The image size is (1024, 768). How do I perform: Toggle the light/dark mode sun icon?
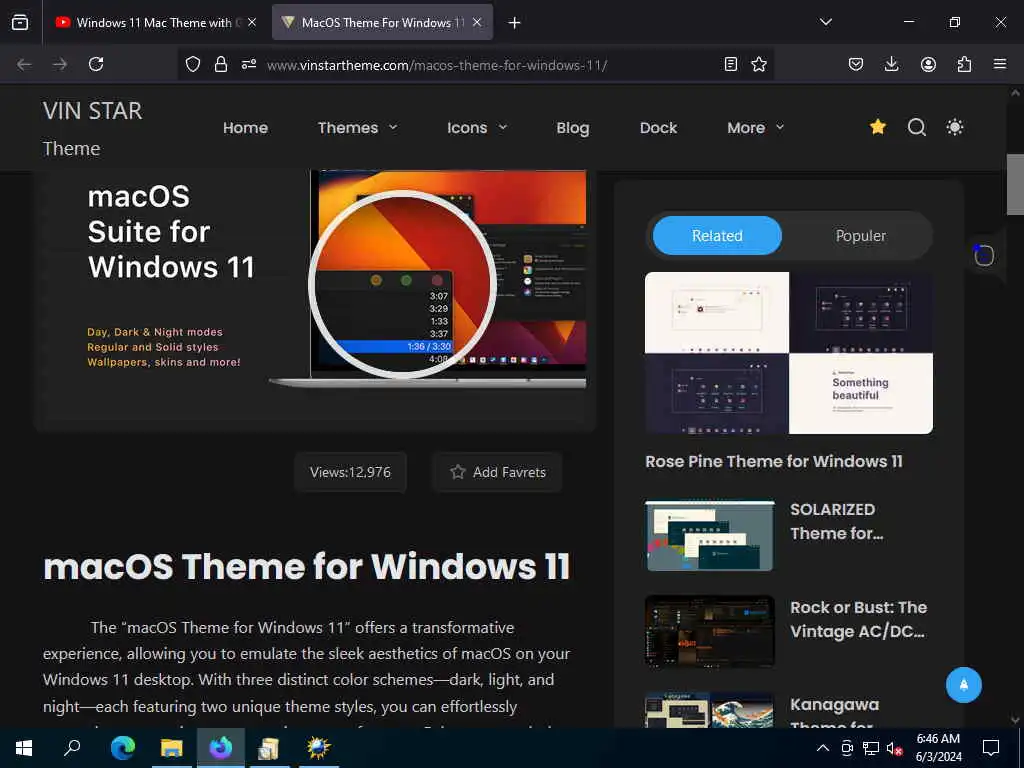click(955, 127)
